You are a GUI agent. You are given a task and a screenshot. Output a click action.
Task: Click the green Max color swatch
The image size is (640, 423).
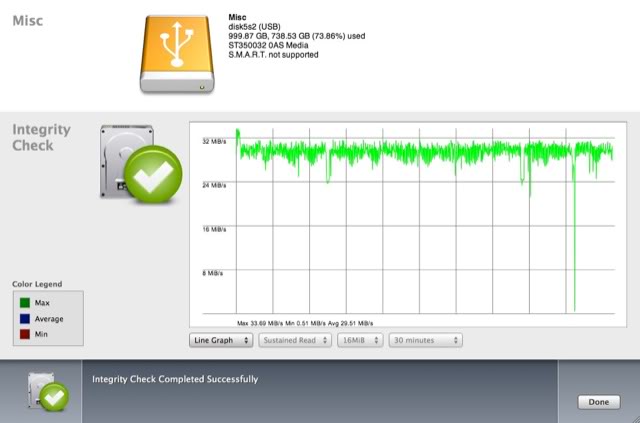25,303
